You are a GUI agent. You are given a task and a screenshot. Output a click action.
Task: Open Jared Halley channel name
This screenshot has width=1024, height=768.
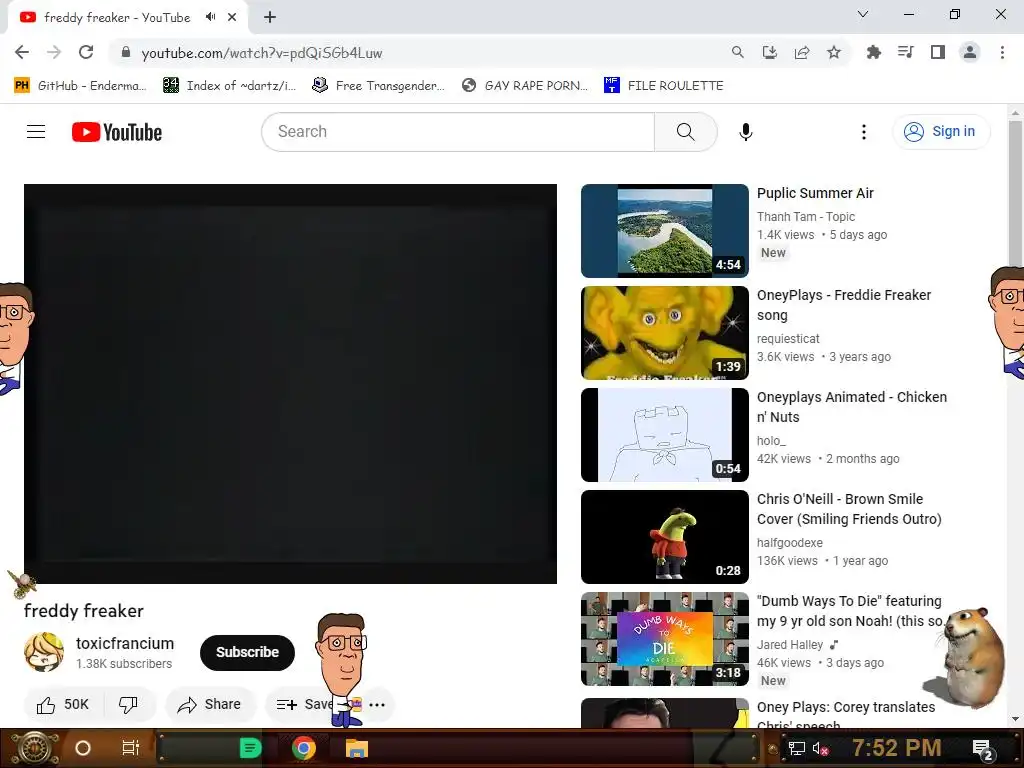(x=790, y=645)
